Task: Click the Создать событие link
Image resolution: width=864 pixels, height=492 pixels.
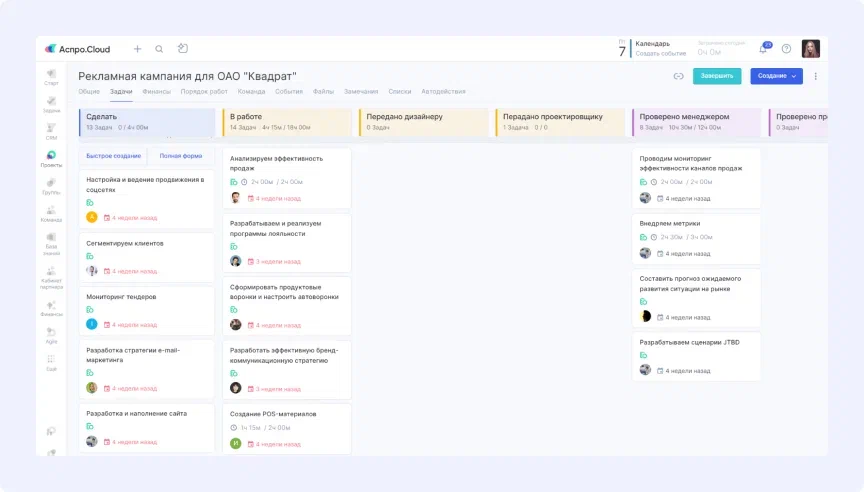Action: tap(660, 53)
